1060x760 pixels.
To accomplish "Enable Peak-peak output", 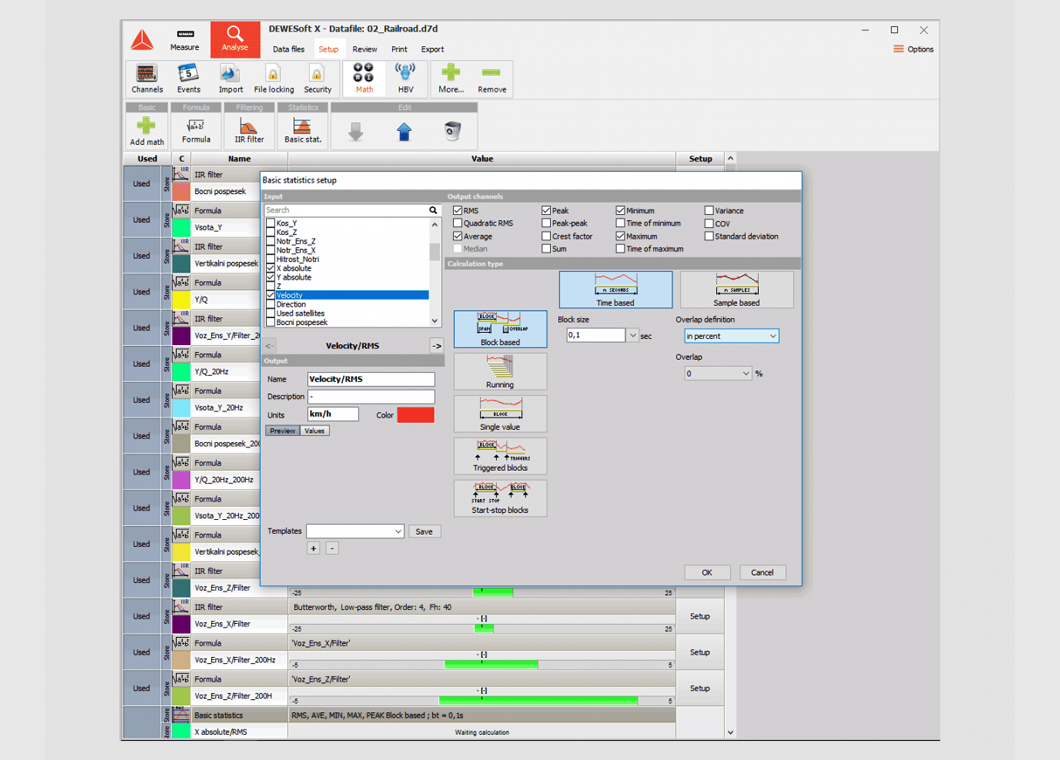I will 546,223.
